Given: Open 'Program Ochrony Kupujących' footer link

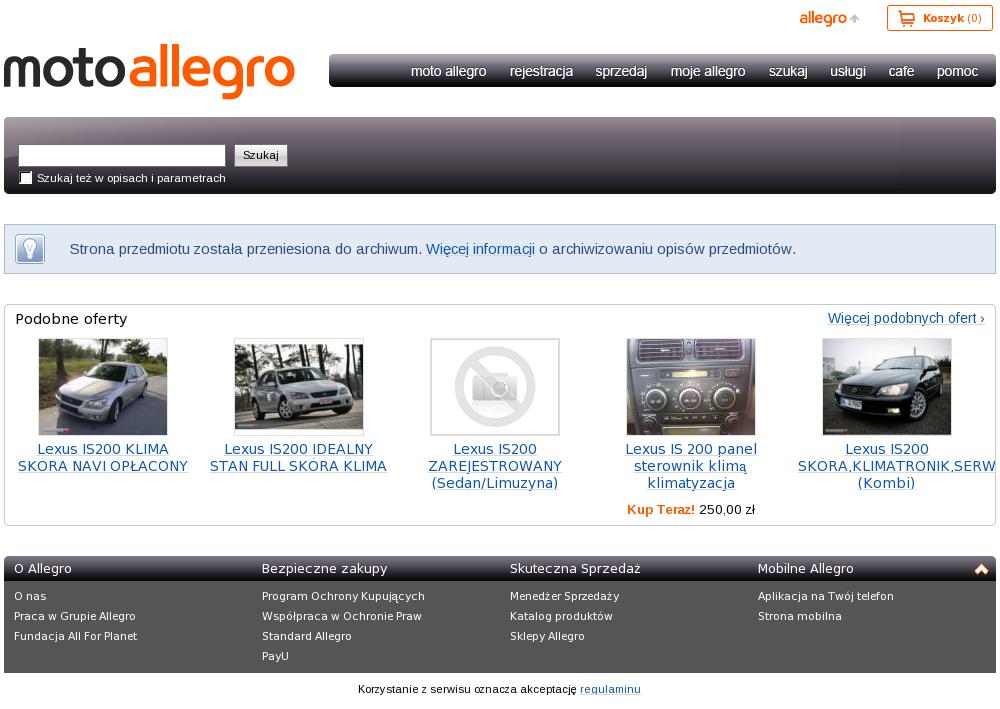Looking at the screenshot, I should (x=343, y=596).
